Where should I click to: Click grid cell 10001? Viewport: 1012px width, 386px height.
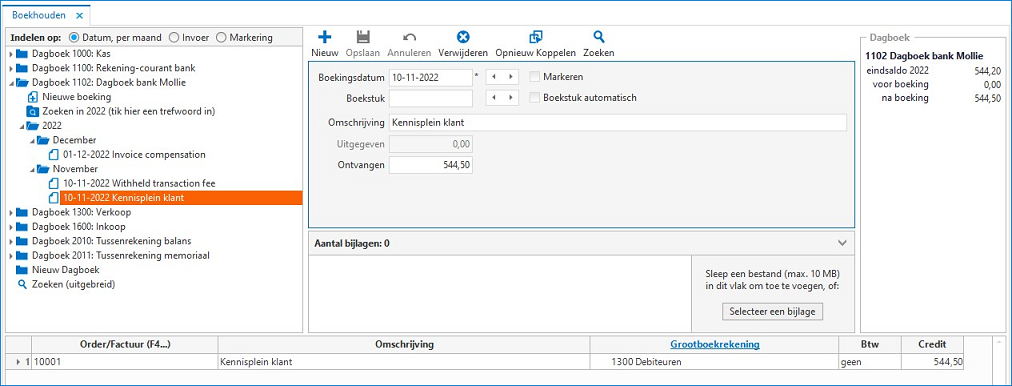[125, 362]
